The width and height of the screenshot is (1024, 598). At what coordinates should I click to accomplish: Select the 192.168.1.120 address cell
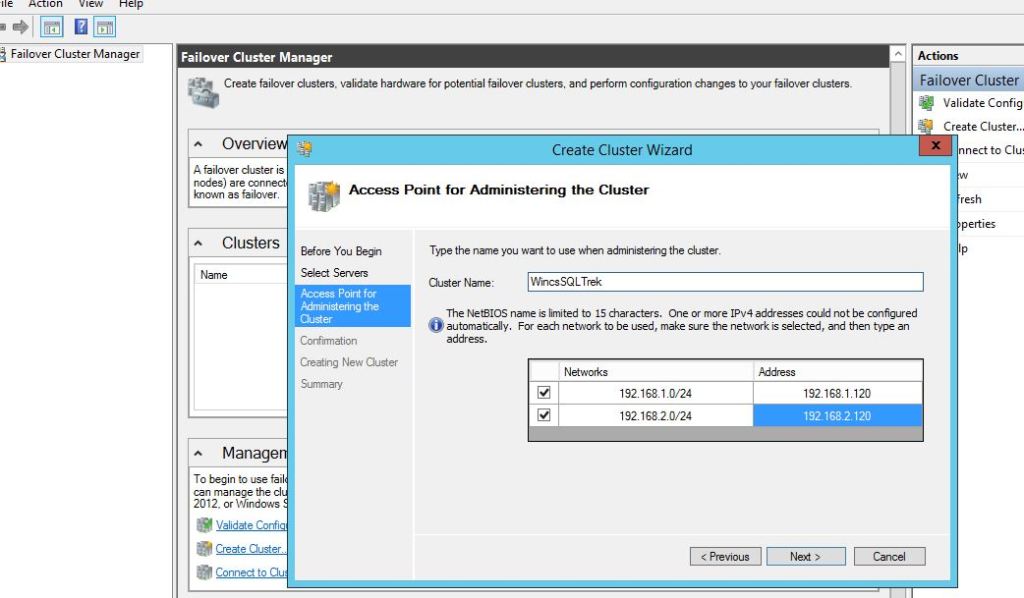click(837, 393)
